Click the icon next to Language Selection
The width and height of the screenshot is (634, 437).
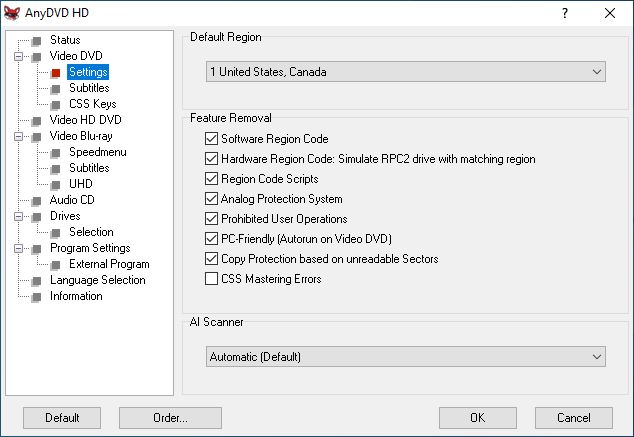(36, 281)
